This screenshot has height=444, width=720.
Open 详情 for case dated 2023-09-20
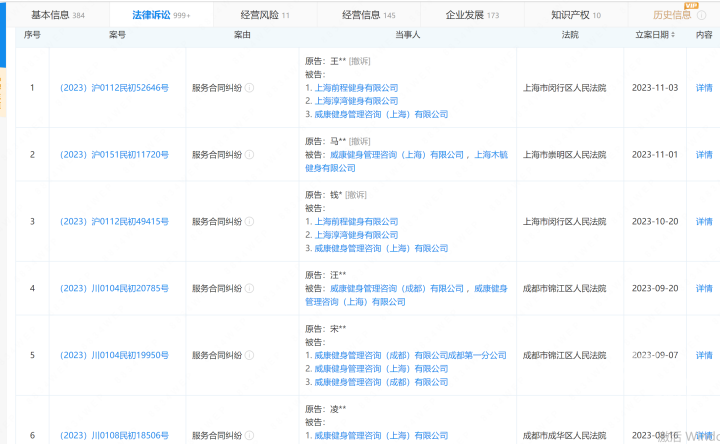click(x=704, y=288)
